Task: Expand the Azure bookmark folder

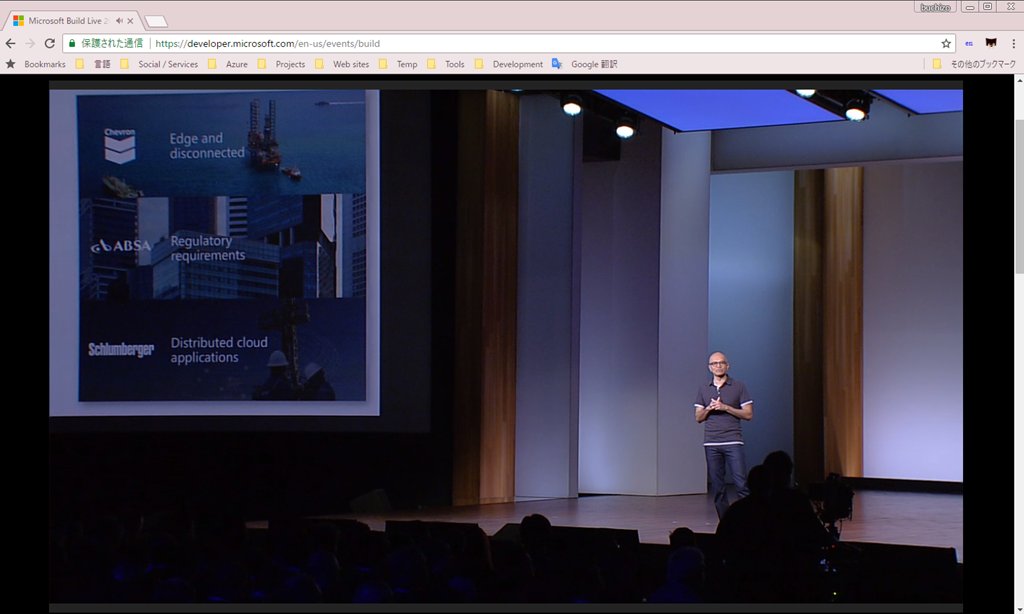Action: (228, 64)
